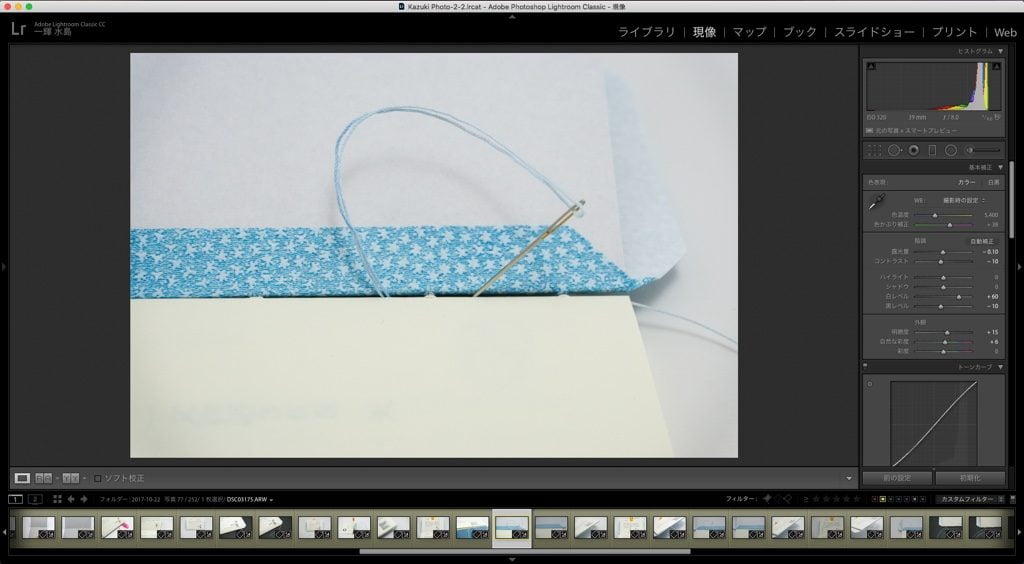Viewport: 1024px width, 564px height.
Task: Select 白黒 treatment
Action: coord(993,183)
